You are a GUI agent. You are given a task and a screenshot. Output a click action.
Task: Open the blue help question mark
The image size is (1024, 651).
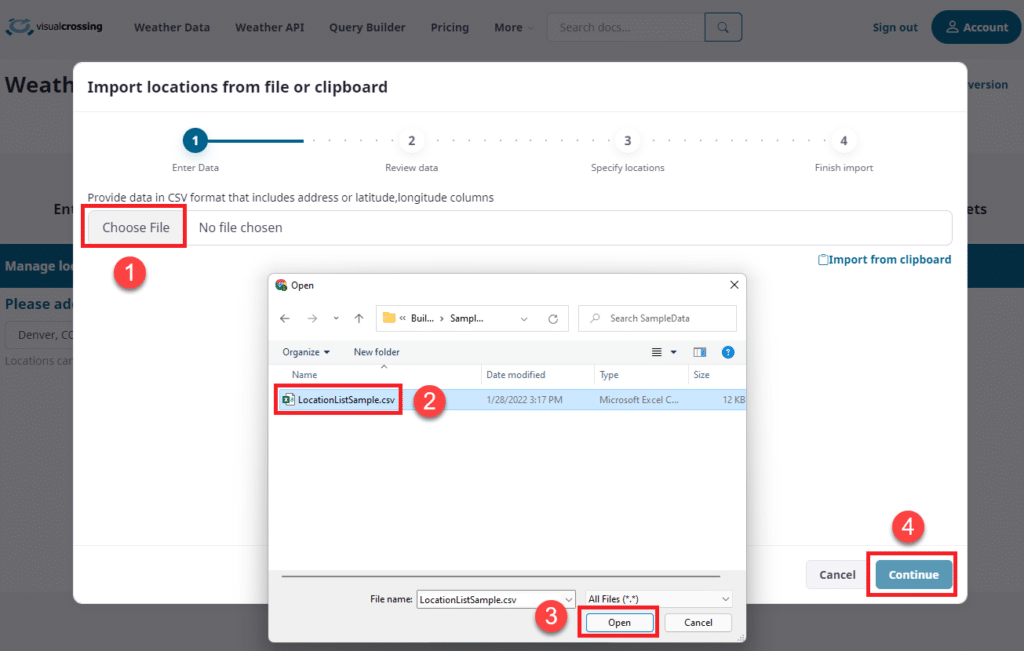pyautogui.click(x=728, y=352)
